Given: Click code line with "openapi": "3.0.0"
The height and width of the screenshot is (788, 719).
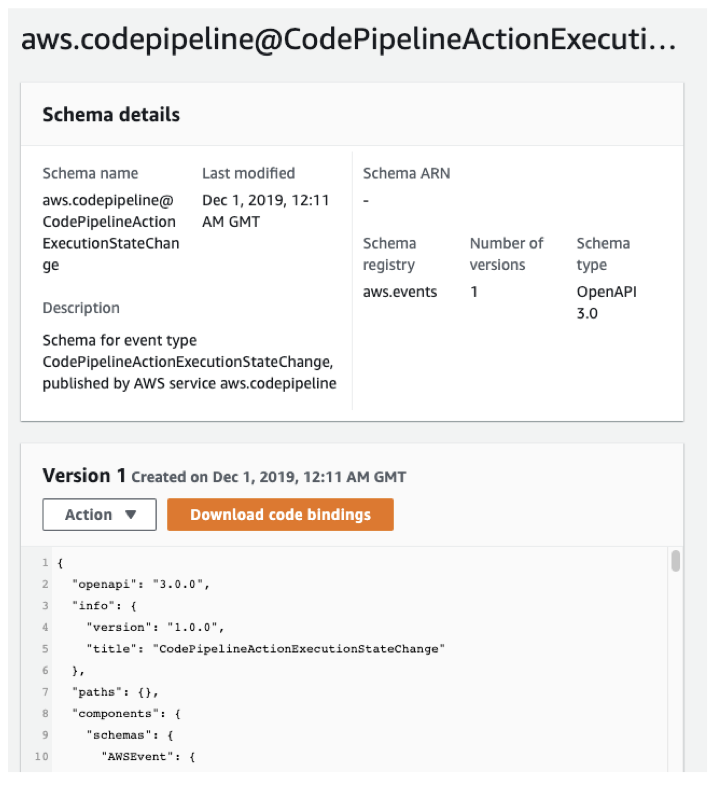Looking at the screenshot, I should pyautogui.click(x=141, y=584).
